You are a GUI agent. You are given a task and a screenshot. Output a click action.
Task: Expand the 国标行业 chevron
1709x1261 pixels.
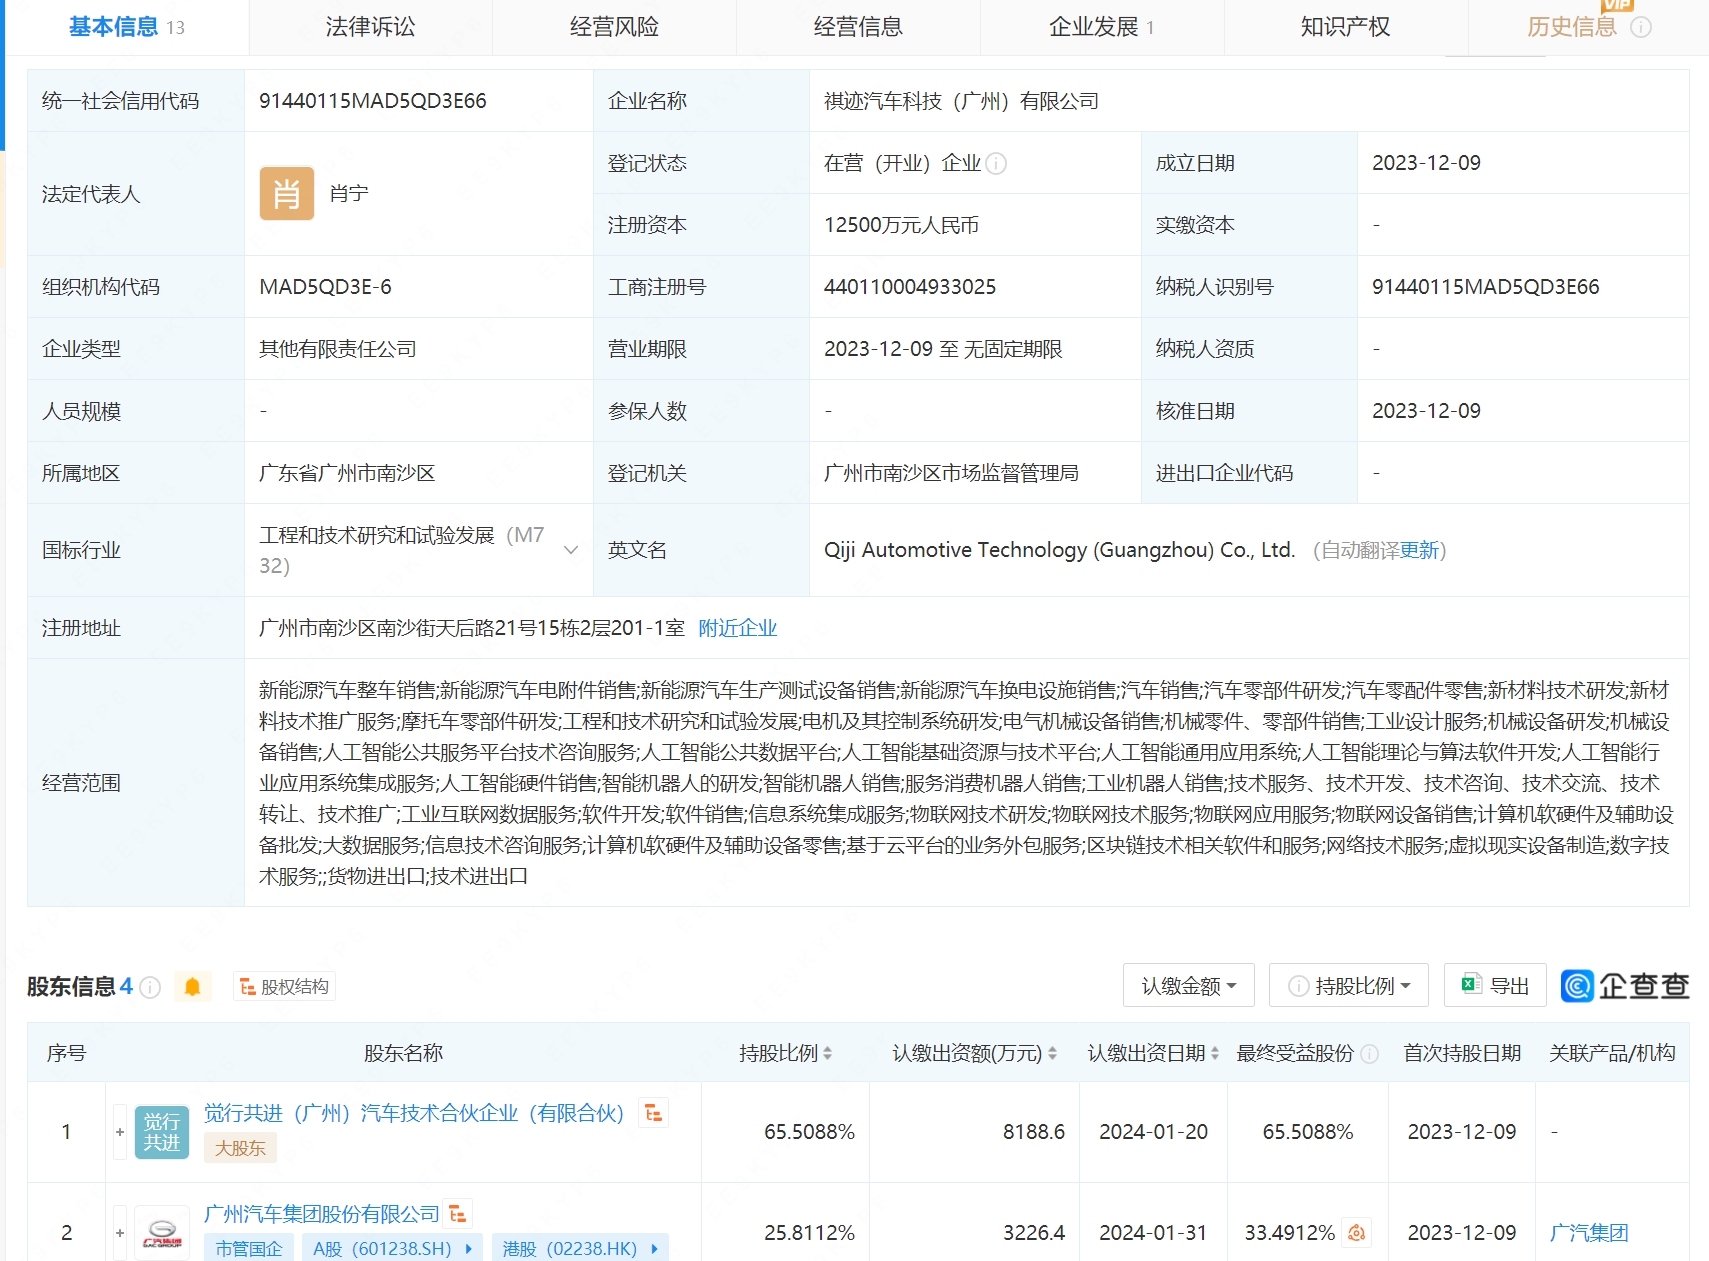click(x=571, y=550)
